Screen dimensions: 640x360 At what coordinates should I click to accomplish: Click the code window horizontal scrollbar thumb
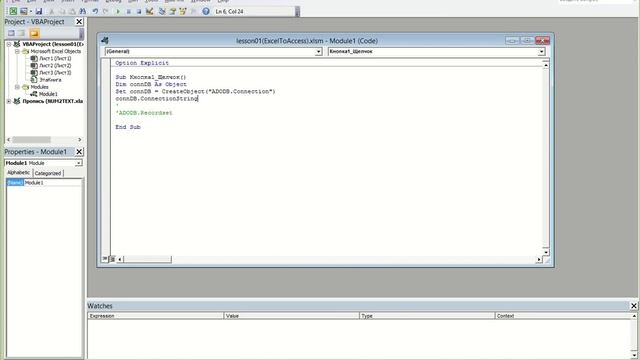pyautogui.click(x=147, y=259)
